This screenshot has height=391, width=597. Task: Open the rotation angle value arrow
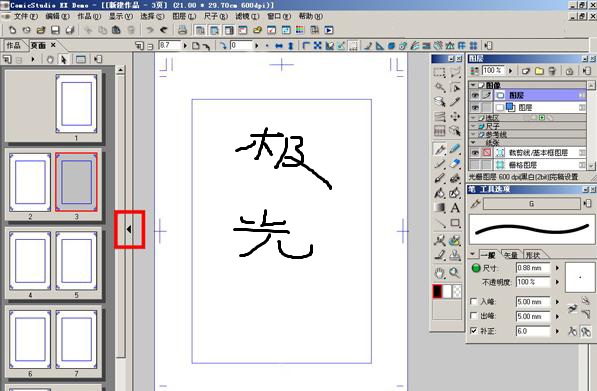tap(256, 46)
